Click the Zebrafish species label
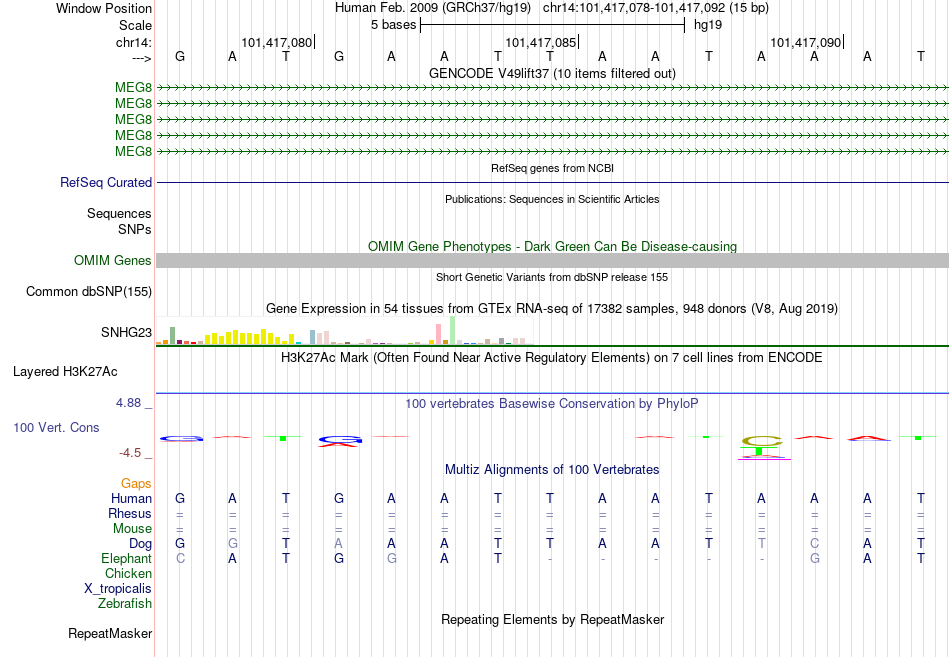This screenshot has height=657, width=950. [124, 604]
